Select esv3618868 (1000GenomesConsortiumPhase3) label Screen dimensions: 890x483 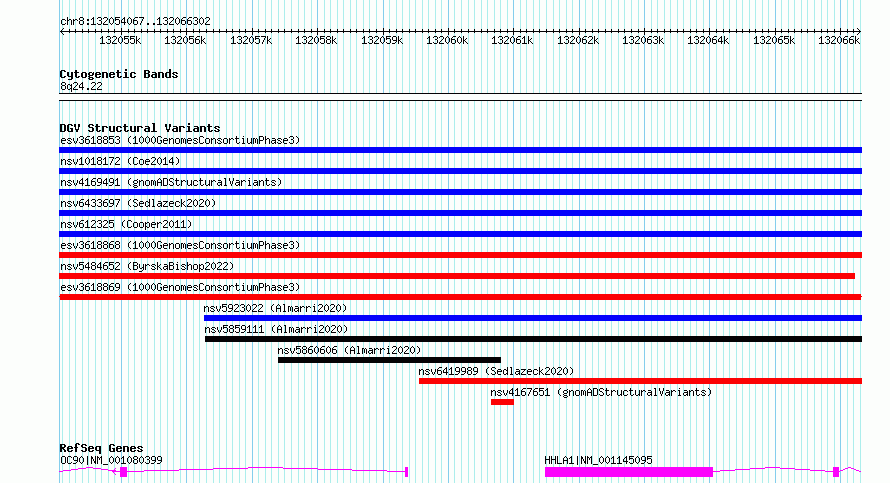coord(180,245)
